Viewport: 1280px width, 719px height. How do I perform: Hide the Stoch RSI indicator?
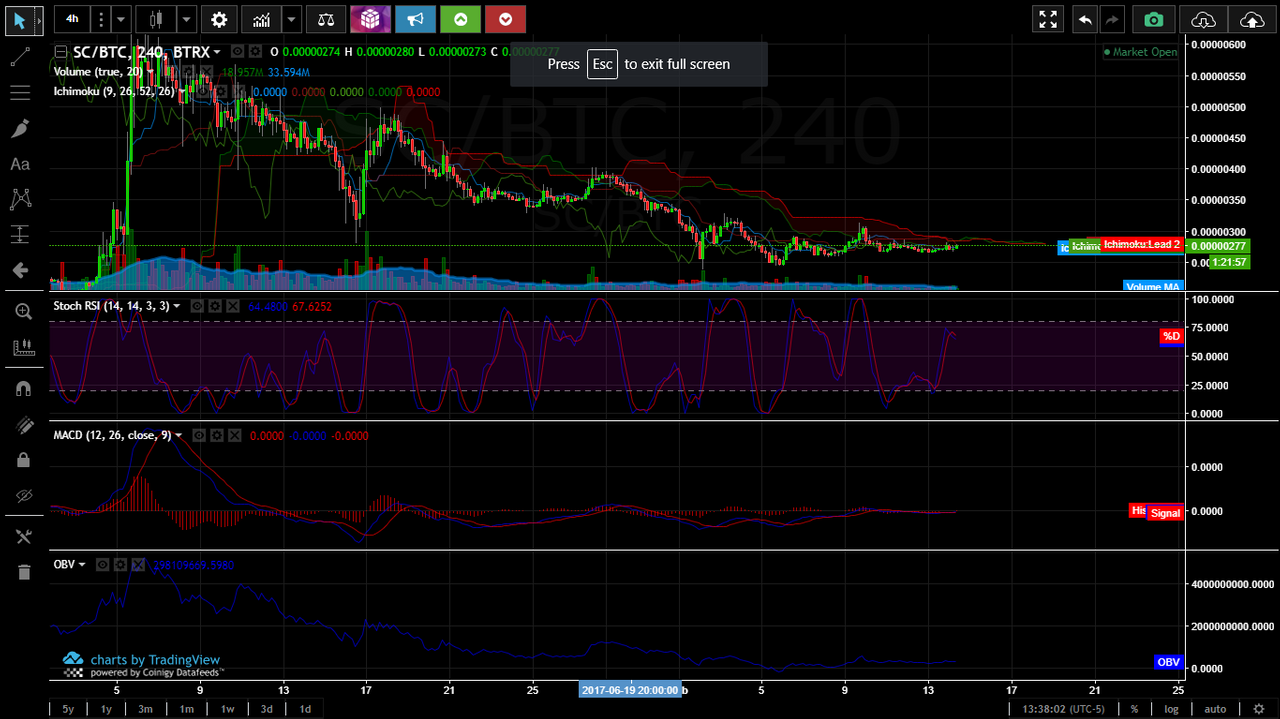(197, 306)
